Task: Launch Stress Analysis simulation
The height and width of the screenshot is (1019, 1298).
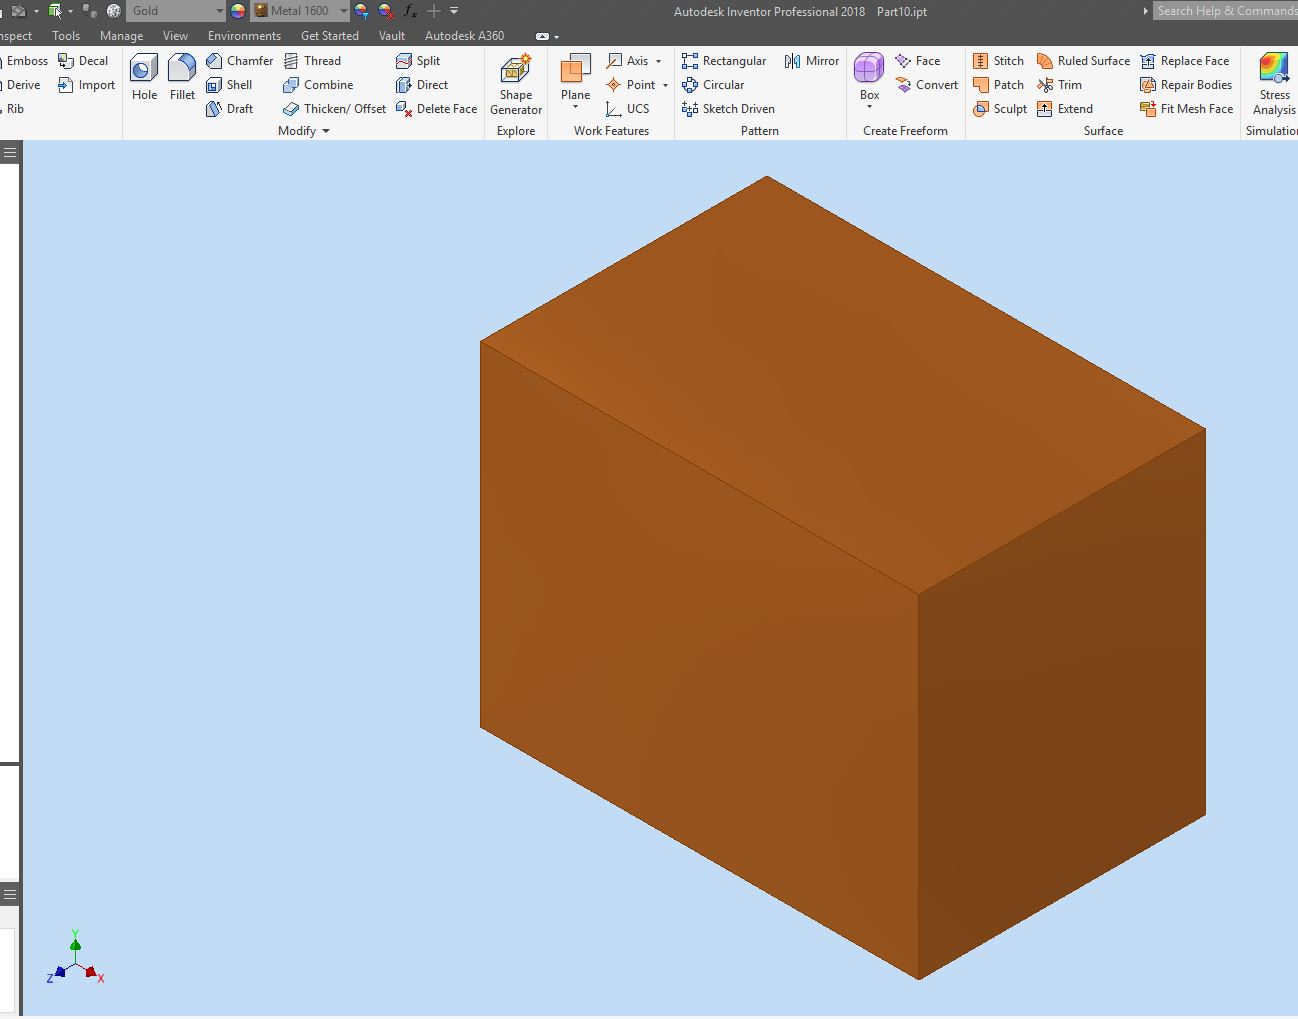Action: click(1274, 85)
